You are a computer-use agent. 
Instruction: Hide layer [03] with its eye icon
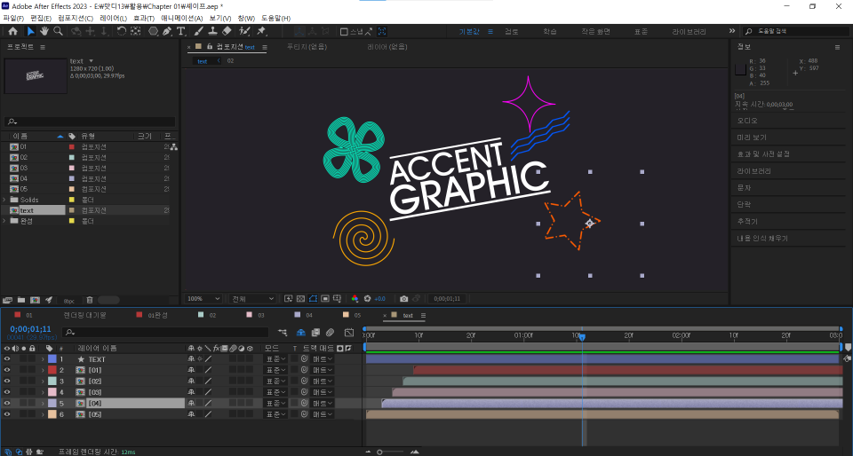pos(7,392)
